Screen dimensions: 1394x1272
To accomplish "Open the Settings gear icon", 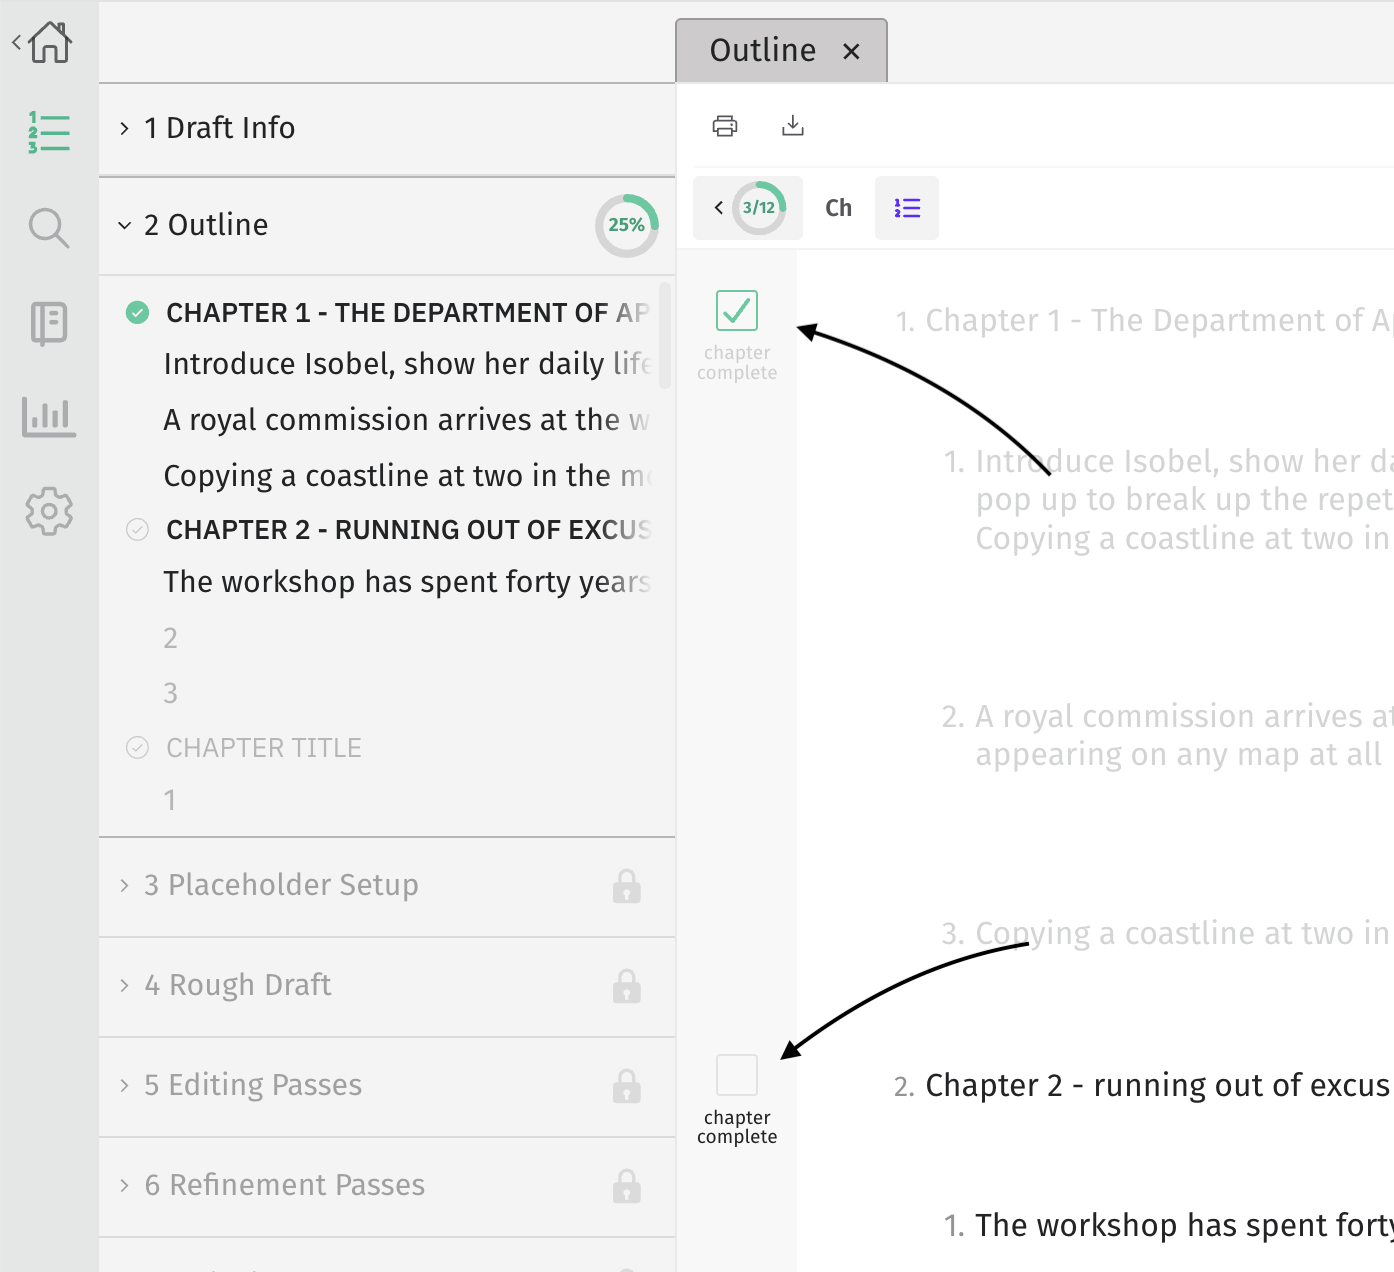I will (49, 512).
